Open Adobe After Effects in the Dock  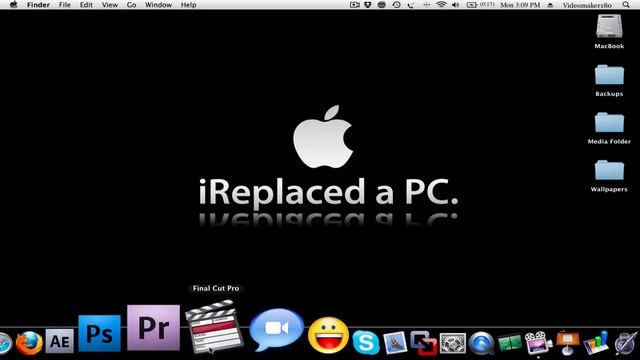(60, 341)
